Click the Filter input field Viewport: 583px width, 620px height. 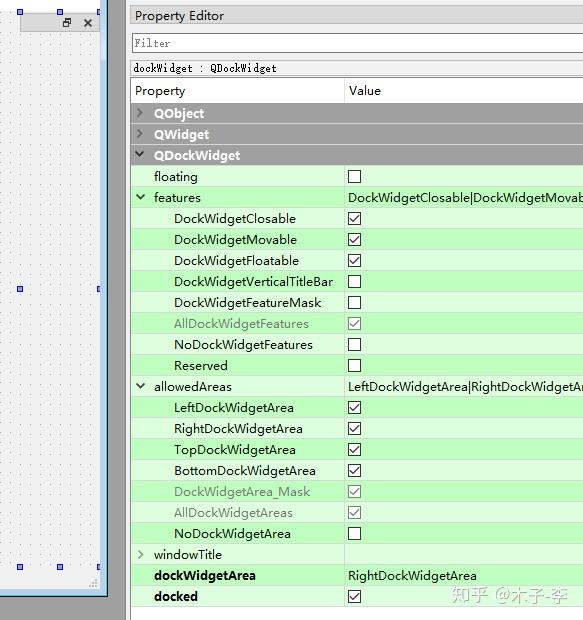pos(358,43)
